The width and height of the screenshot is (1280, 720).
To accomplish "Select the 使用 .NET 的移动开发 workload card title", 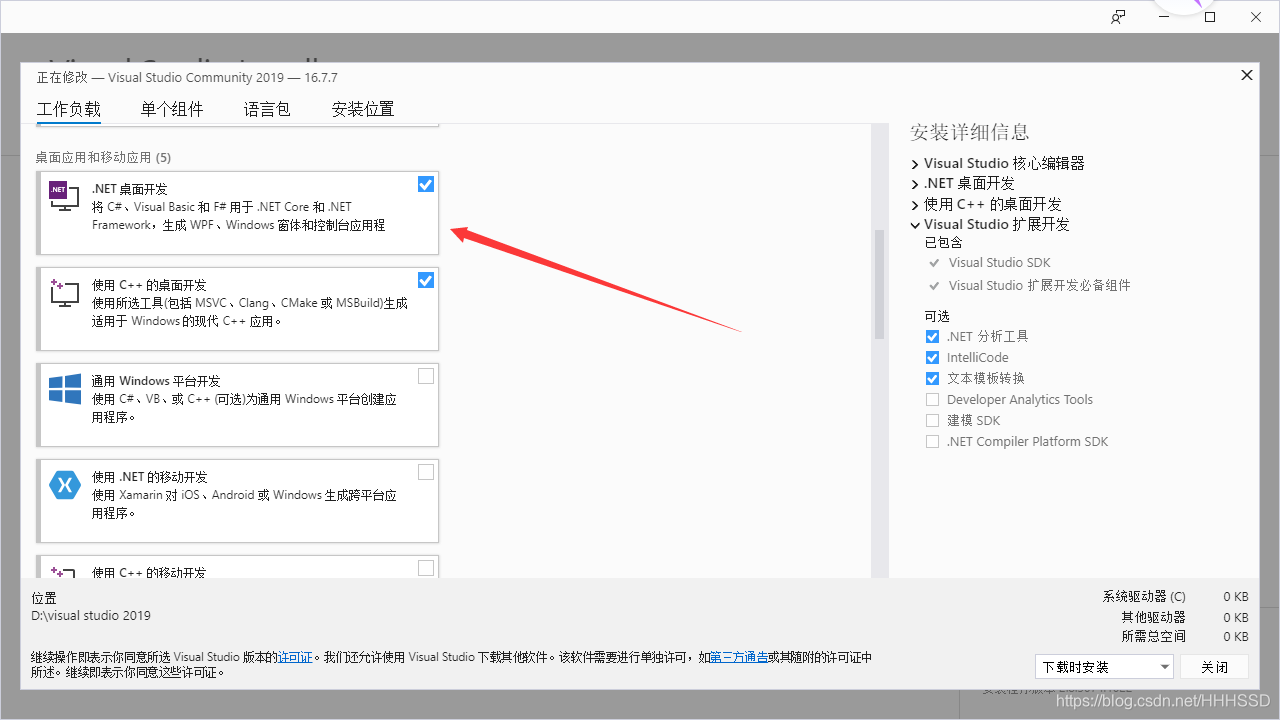I will [149, 477].
